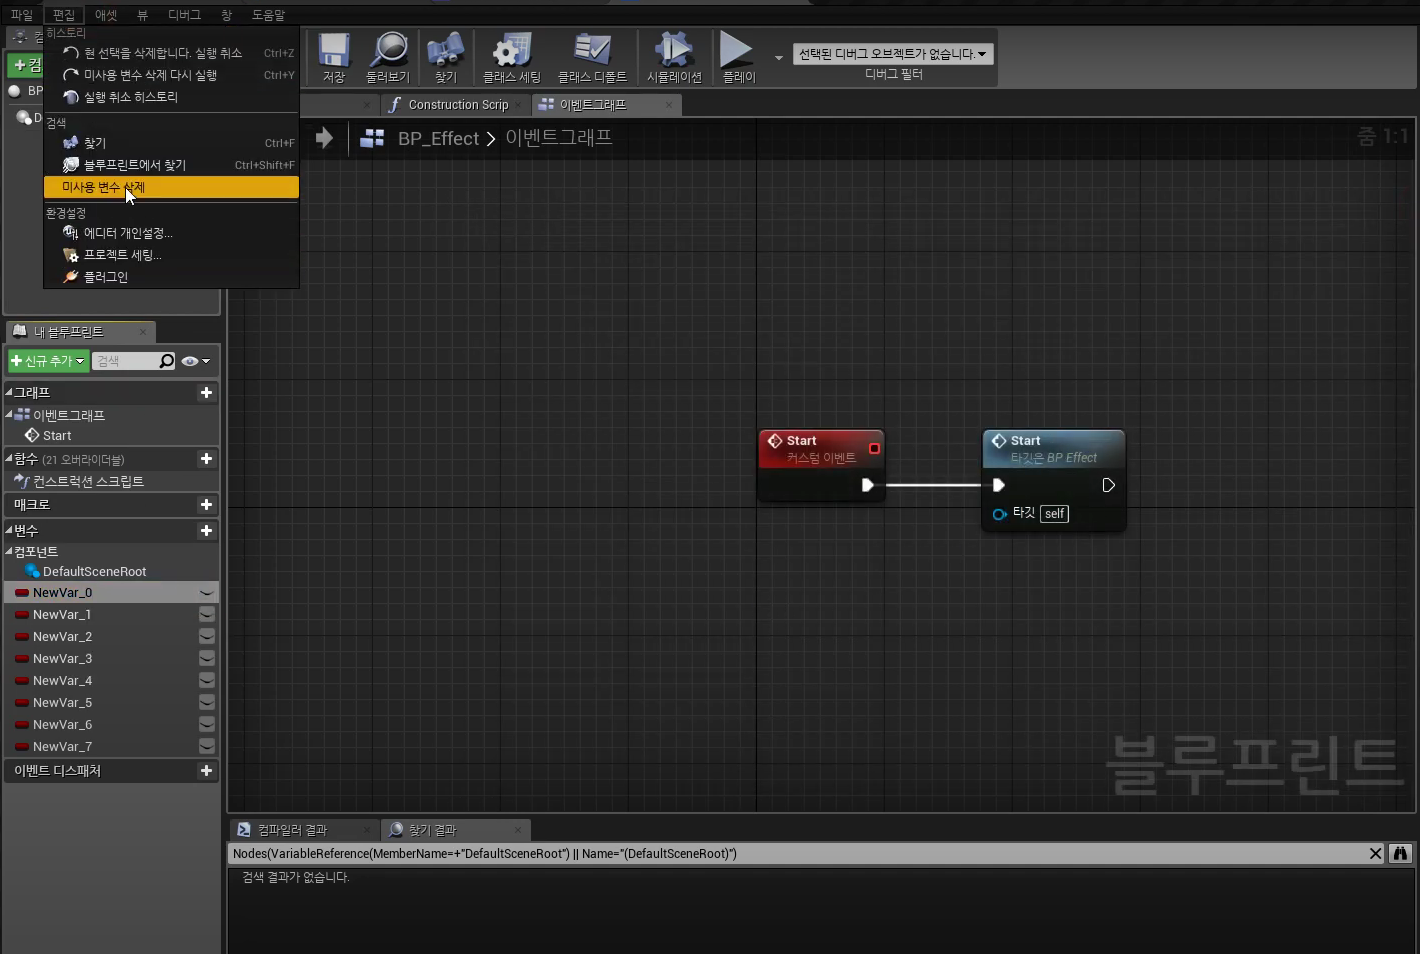Toggle the visibility eye next to NewVar_4
Viewport: 1420px width, 954px height.
tap(206, 681)
